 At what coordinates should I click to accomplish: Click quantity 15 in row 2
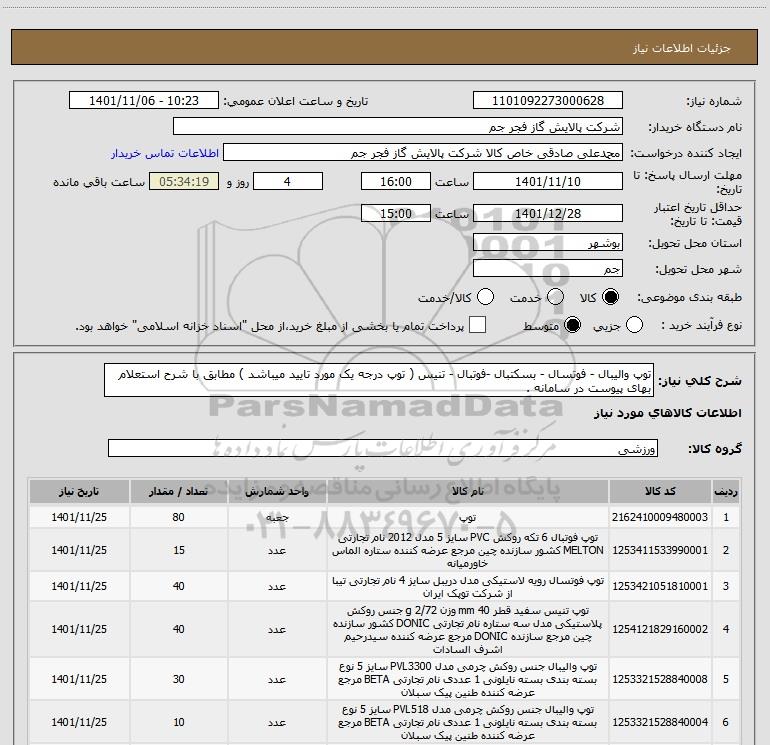tap(178, 550)
